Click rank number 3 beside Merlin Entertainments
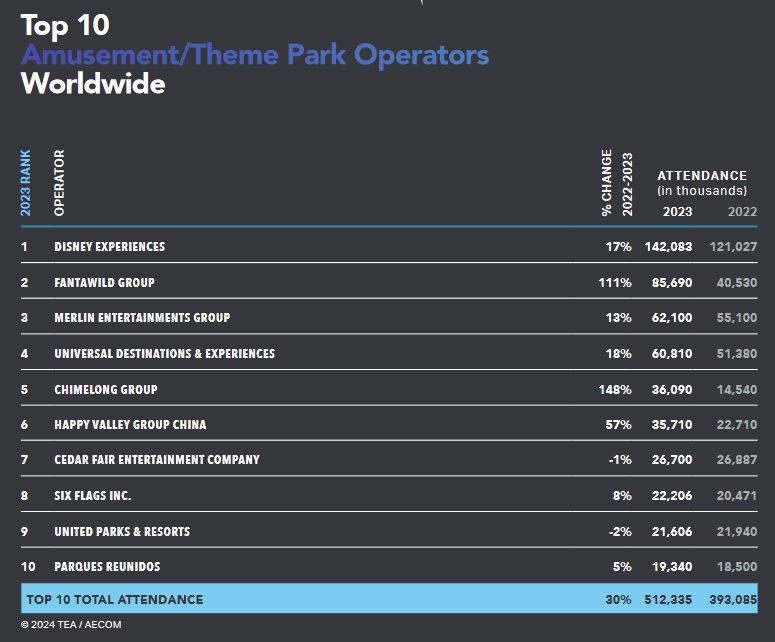 [24, 318]
